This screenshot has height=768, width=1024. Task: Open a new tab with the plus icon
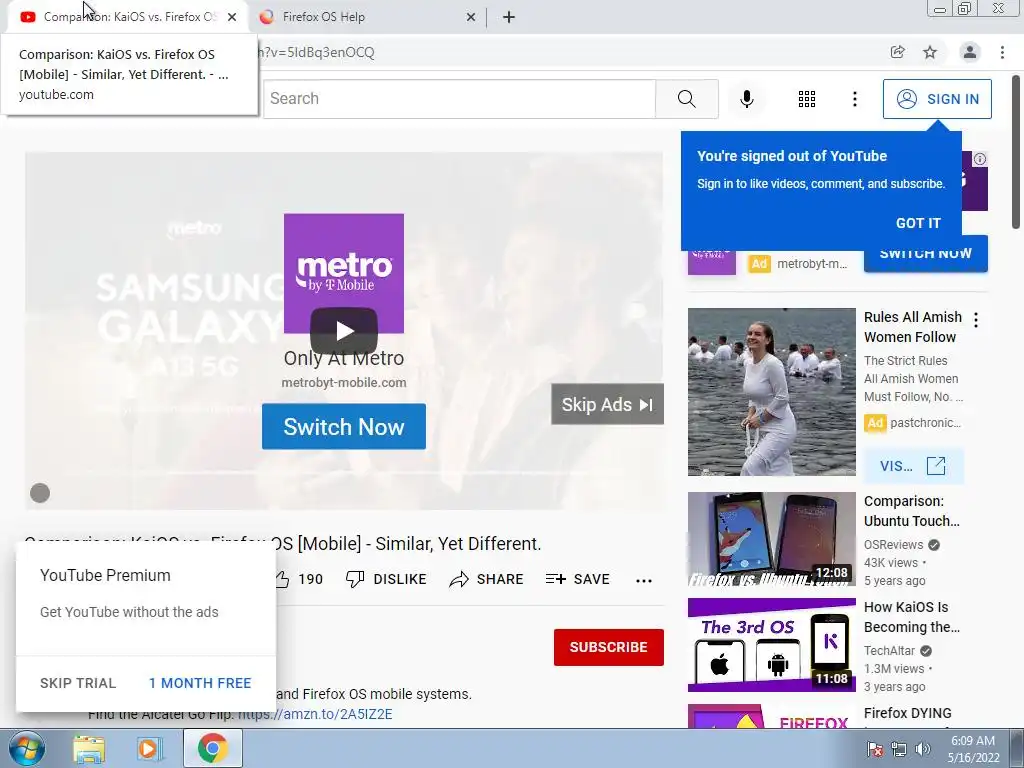(x=509, y=17)
